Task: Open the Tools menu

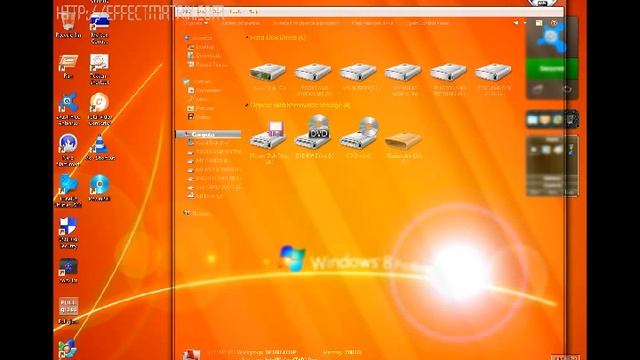Action: pyautogui.click(x=236, y=12)
